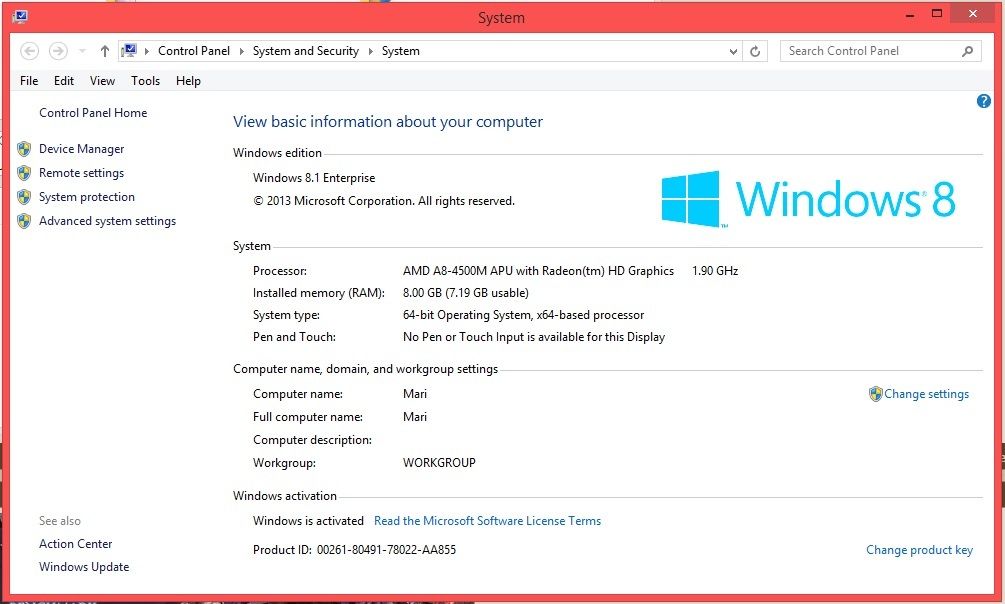Image resolution: width=1005 pixels, height=604 pixels.
Task: Click the computer icon in address bar
Action: (x=130, y=51)
